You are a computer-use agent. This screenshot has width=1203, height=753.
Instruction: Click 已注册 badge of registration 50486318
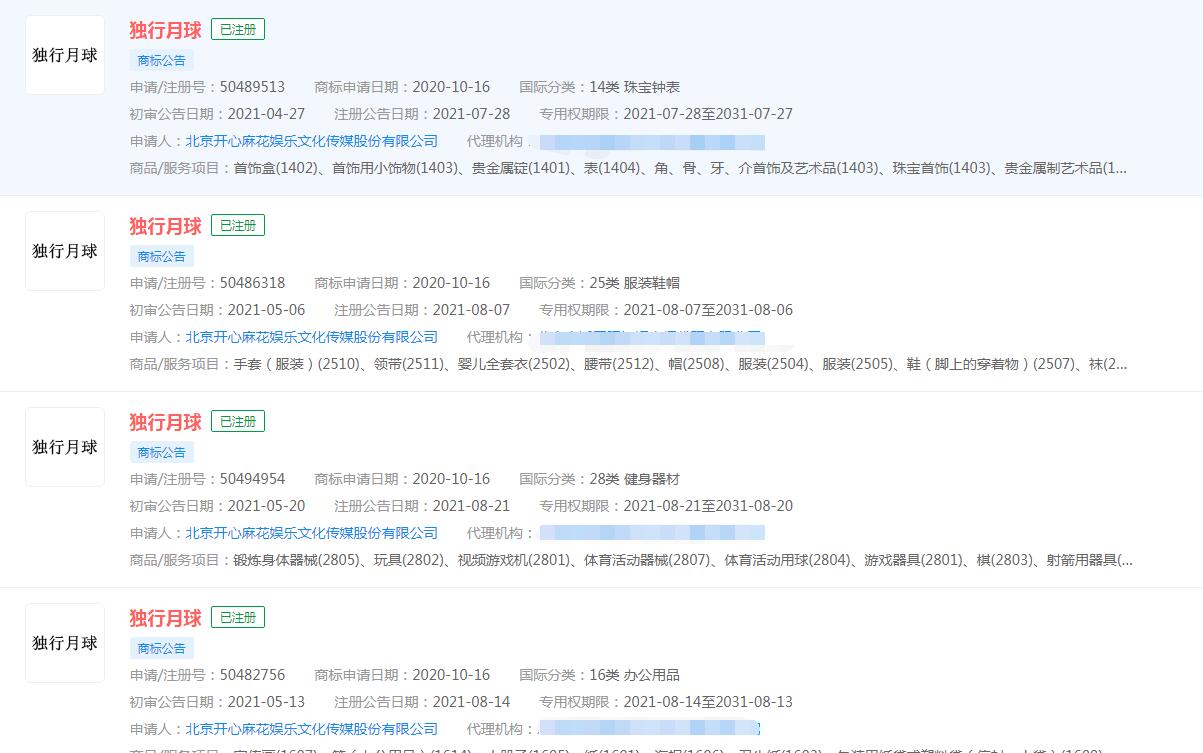coord(238,226)
